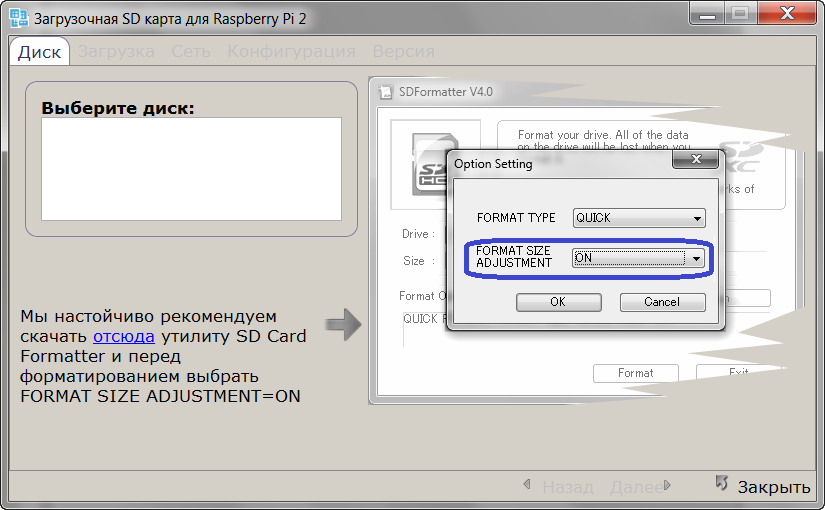
Task: Follow the отсюда download link
Action: 124,336
